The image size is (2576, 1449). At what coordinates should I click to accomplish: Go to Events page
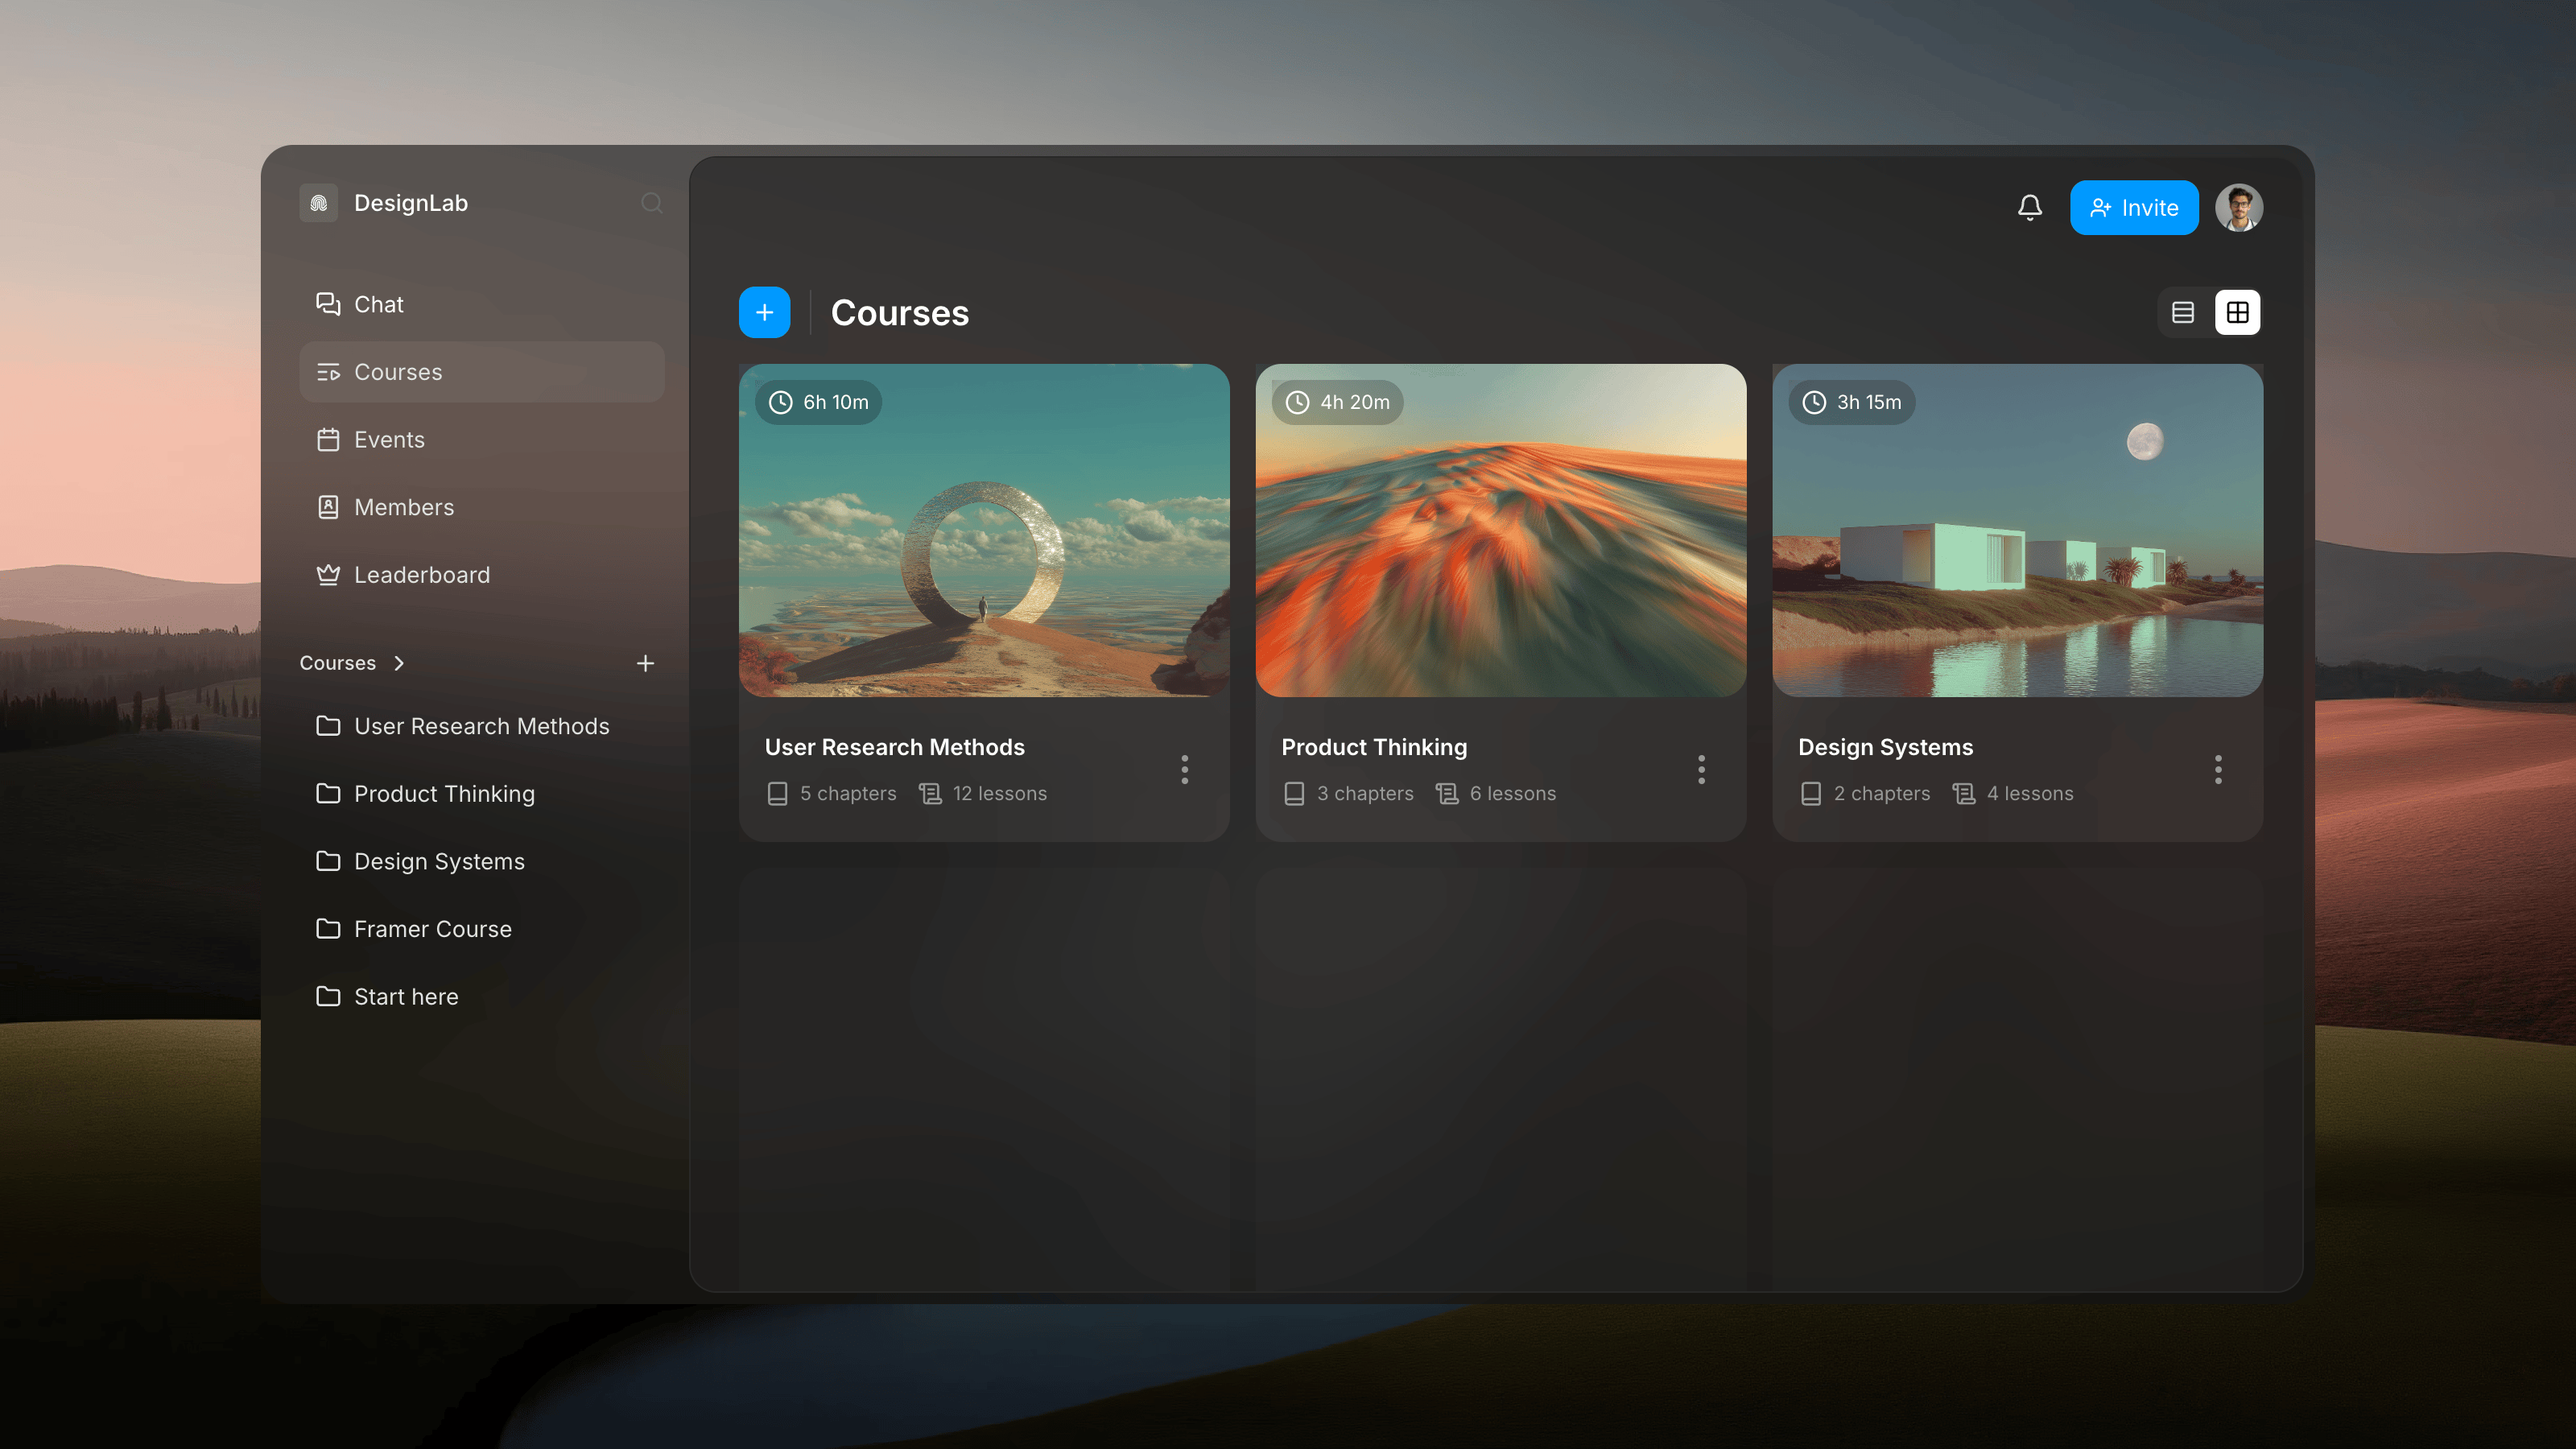[481, 439]
